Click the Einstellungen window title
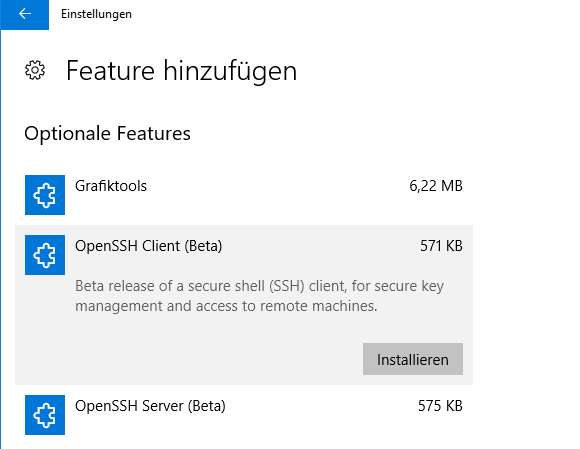580x449 pixels. click(x=96, y=14)
